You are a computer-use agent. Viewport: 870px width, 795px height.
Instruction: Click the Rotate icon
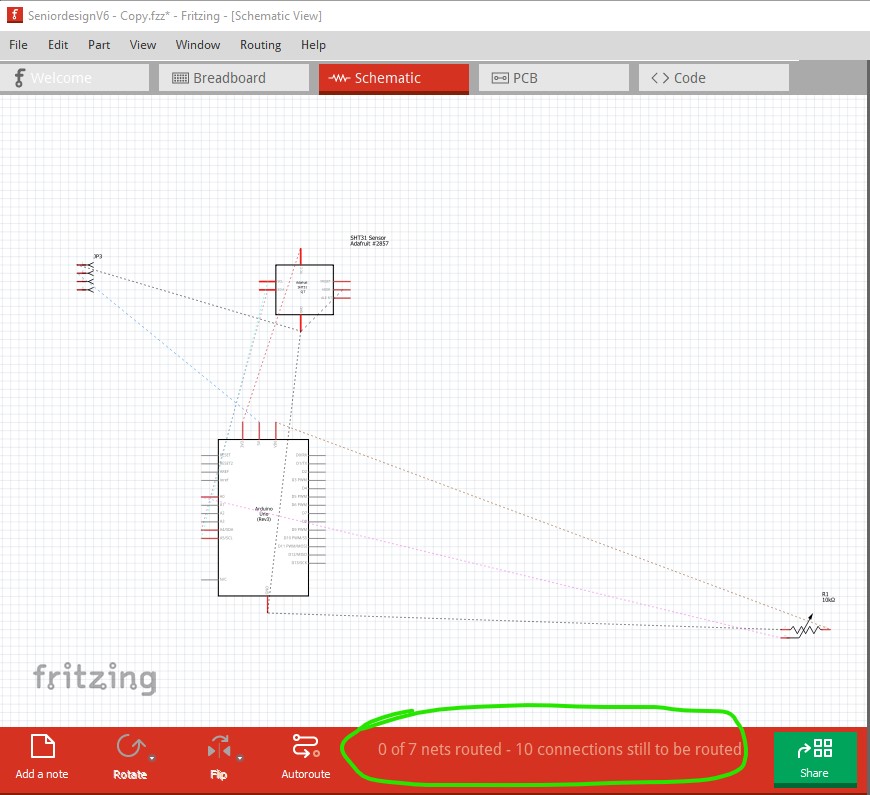[130, 746]
